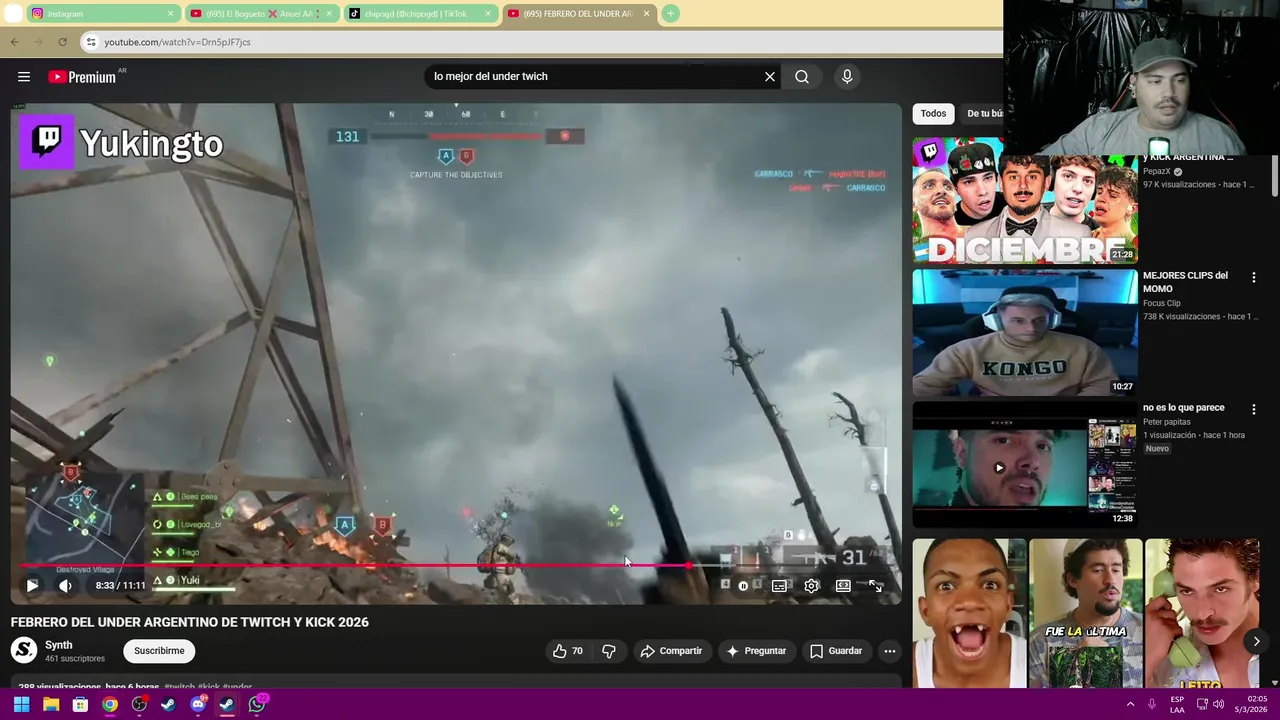Open Microsoft Store from taskbar
The width and height of the screenshot is (1280, 720).
coord(80,704)
